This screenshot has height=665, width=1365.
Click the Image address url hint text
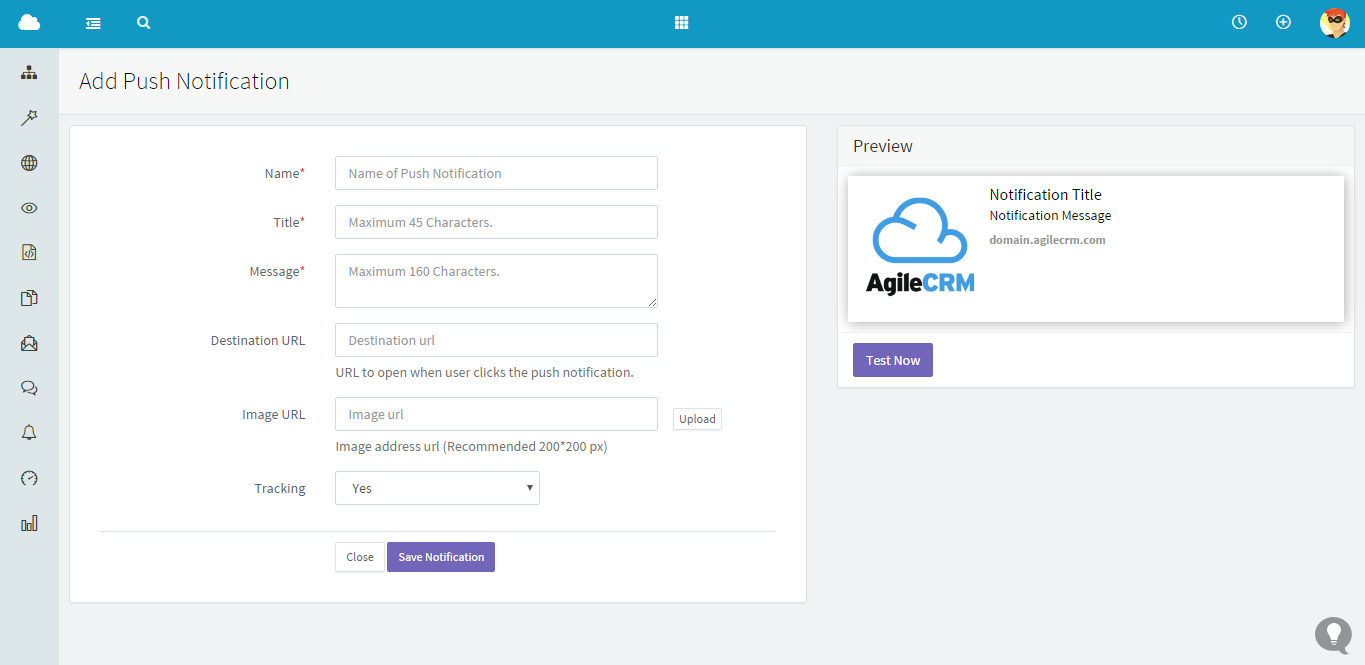click(x=471, y=446)
